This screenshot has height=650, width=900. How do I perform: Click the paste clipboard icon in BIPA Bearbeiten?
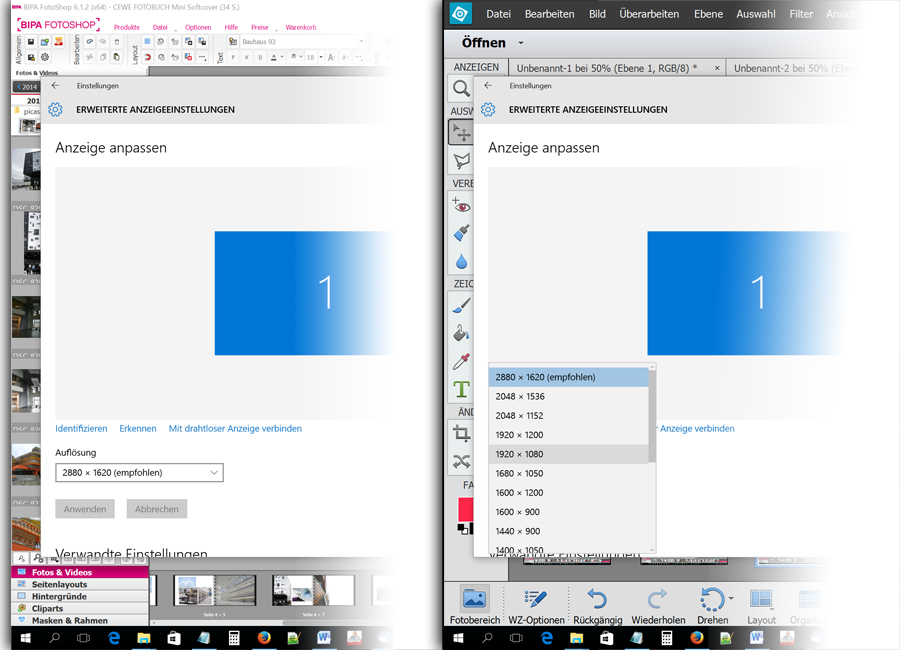117,57
